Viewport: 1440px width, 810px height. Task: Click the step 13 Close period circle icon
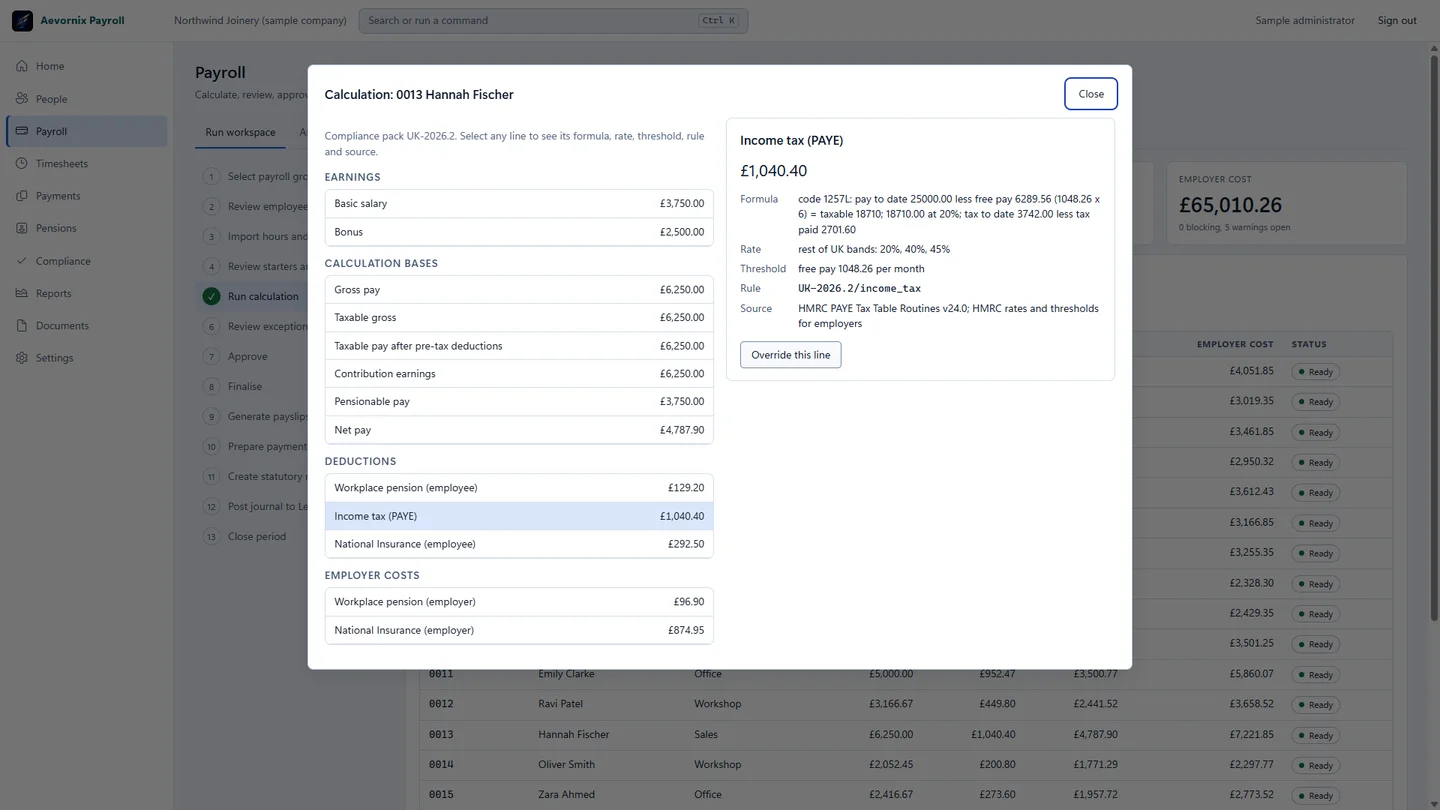click(x=211, y=536)
